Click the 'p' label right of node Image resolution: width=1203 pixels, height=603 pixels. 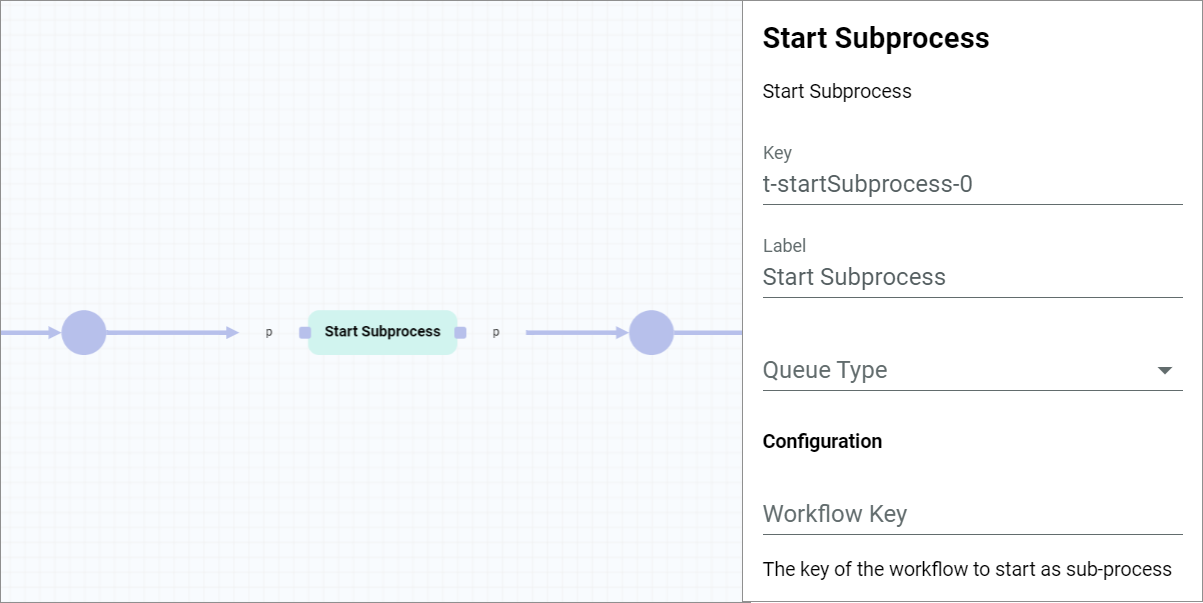click(496, 332)
